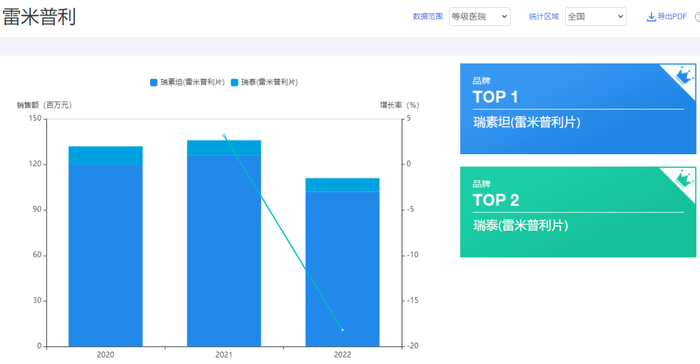Open the 统计区域 dropdown showing 全国
The width and height of the screenshot is (700, 364).
pos(596,17)
